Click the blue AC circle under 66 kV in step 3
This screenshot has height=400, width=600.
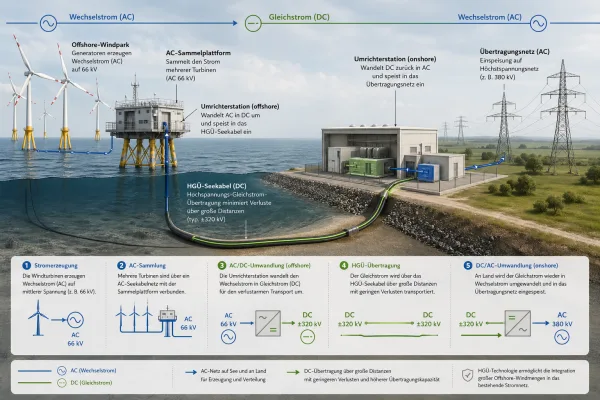(x=228, y=336)
